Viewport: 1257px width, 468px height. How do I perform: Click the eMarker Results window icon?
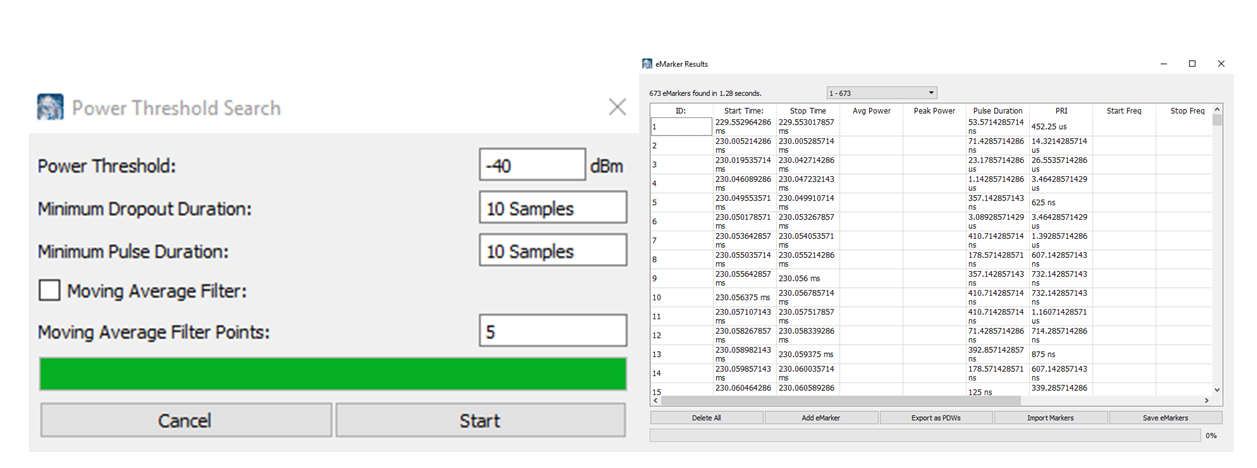pyautogui.click(x=647, y=64)
